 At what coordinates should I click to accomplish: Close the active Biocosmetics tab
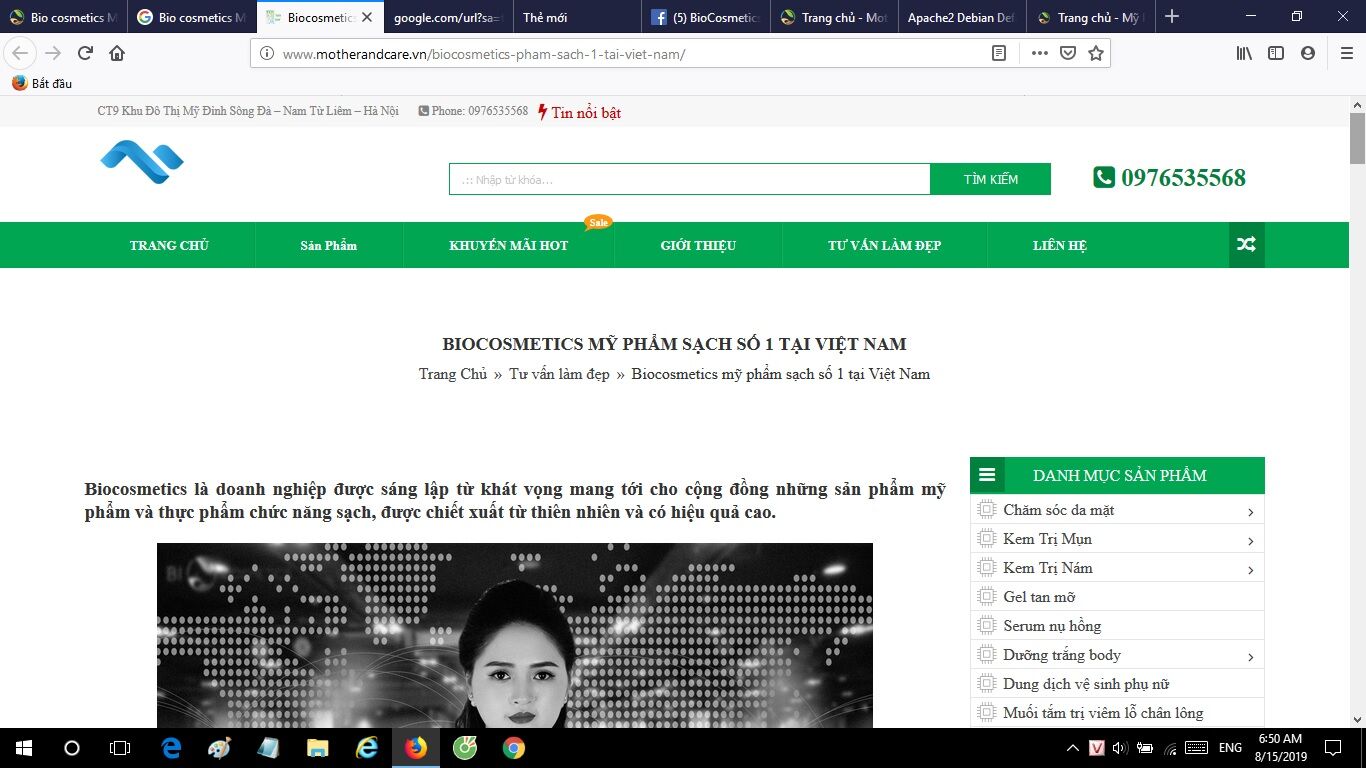(x=367, y=17)
